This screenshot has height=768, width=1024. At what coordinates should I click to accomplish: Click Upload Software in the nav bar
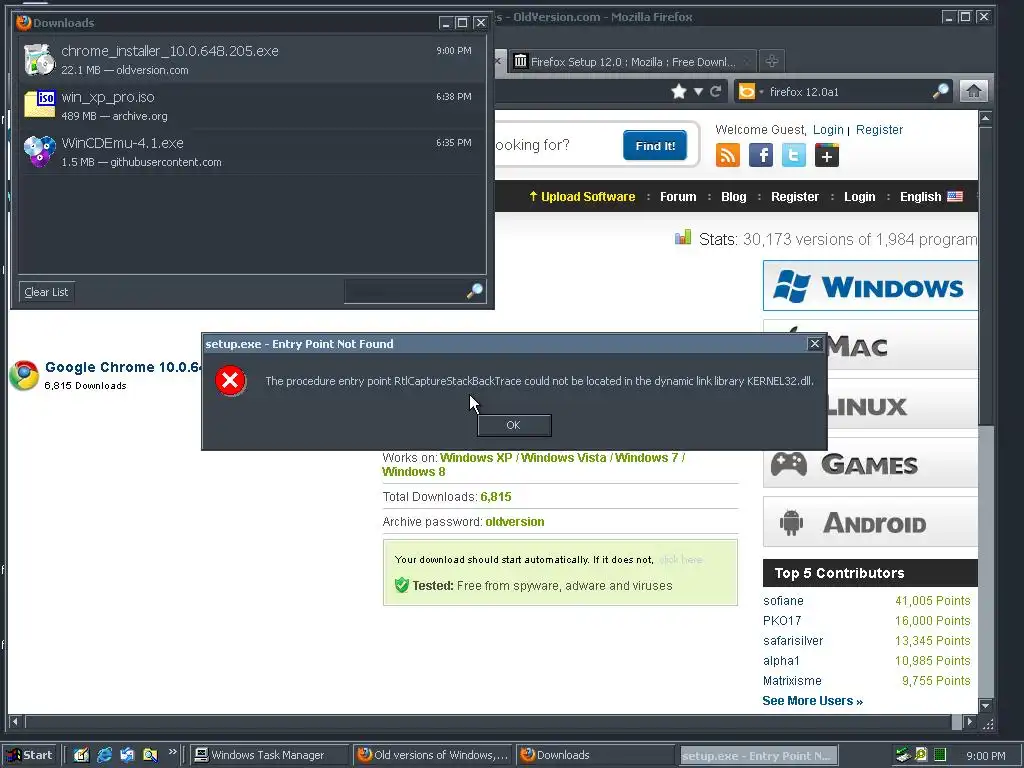[582, 197]
